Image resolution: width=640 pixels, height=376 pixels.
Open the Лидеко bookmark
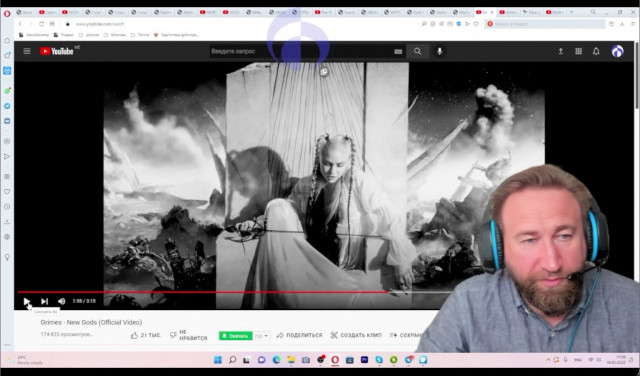tap(64, 35)
